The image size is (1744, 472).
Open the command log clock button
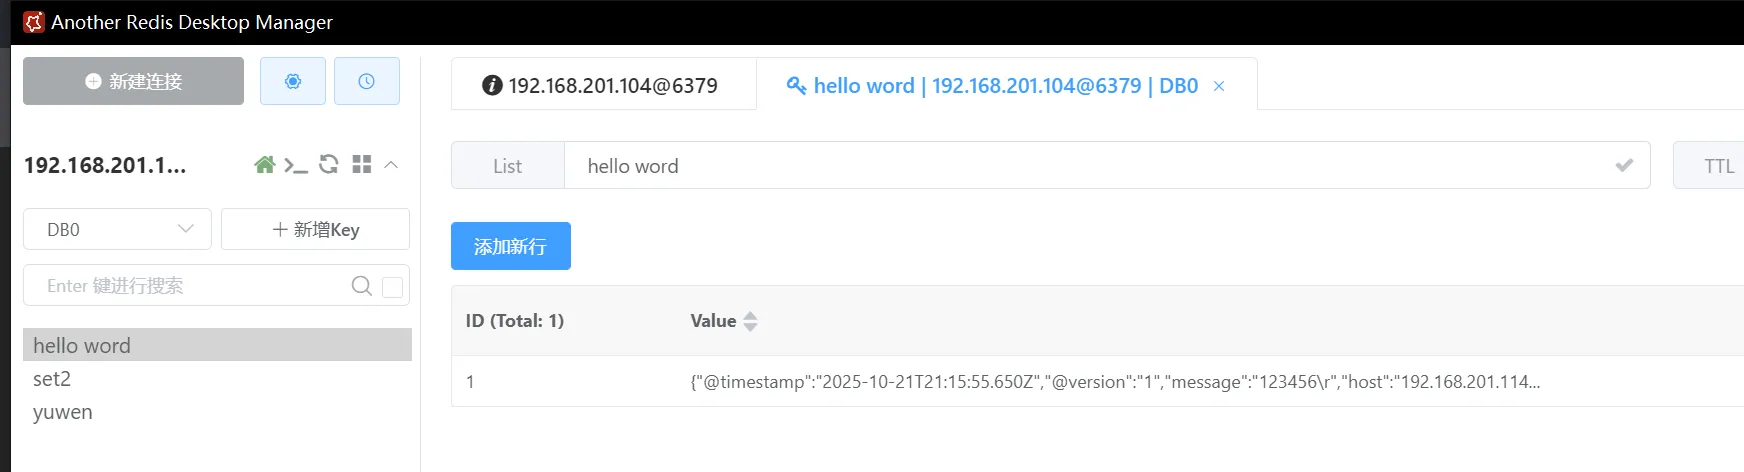click(x=367, y=81)
